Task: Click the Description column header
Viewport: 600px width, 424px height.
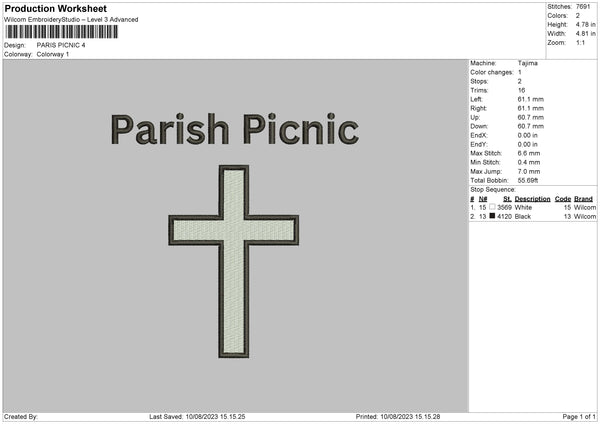Action: pos(533,199)
